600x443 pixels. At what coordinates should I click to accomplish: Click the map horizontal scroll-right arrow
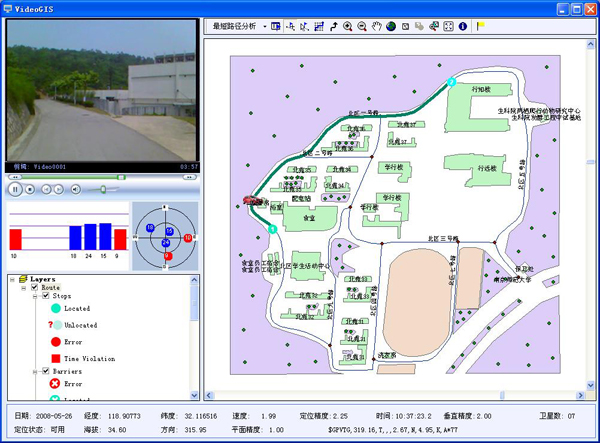pos(580,395)
